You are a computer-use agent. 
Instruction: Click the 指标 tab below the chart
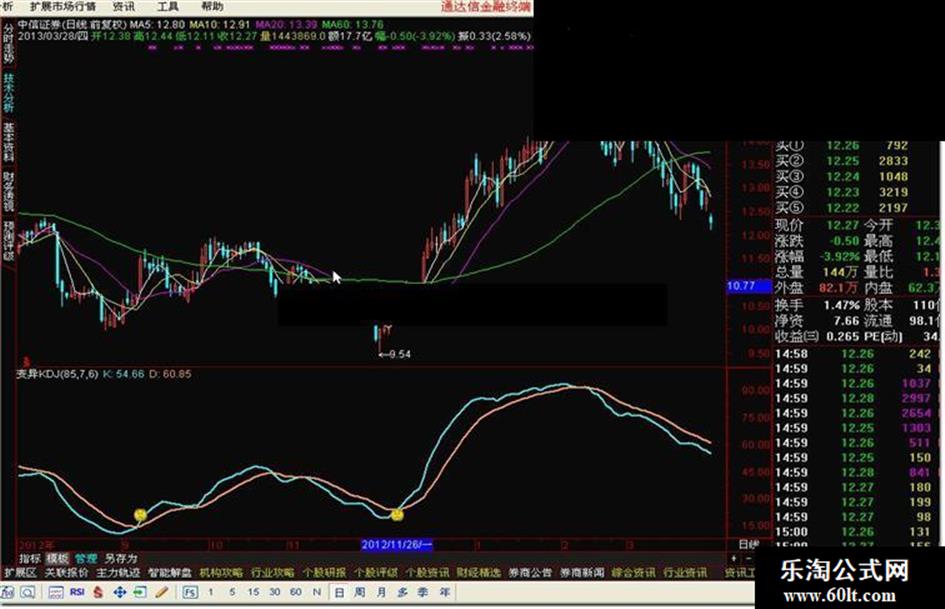pyautogui.click(x=30, y=558)
